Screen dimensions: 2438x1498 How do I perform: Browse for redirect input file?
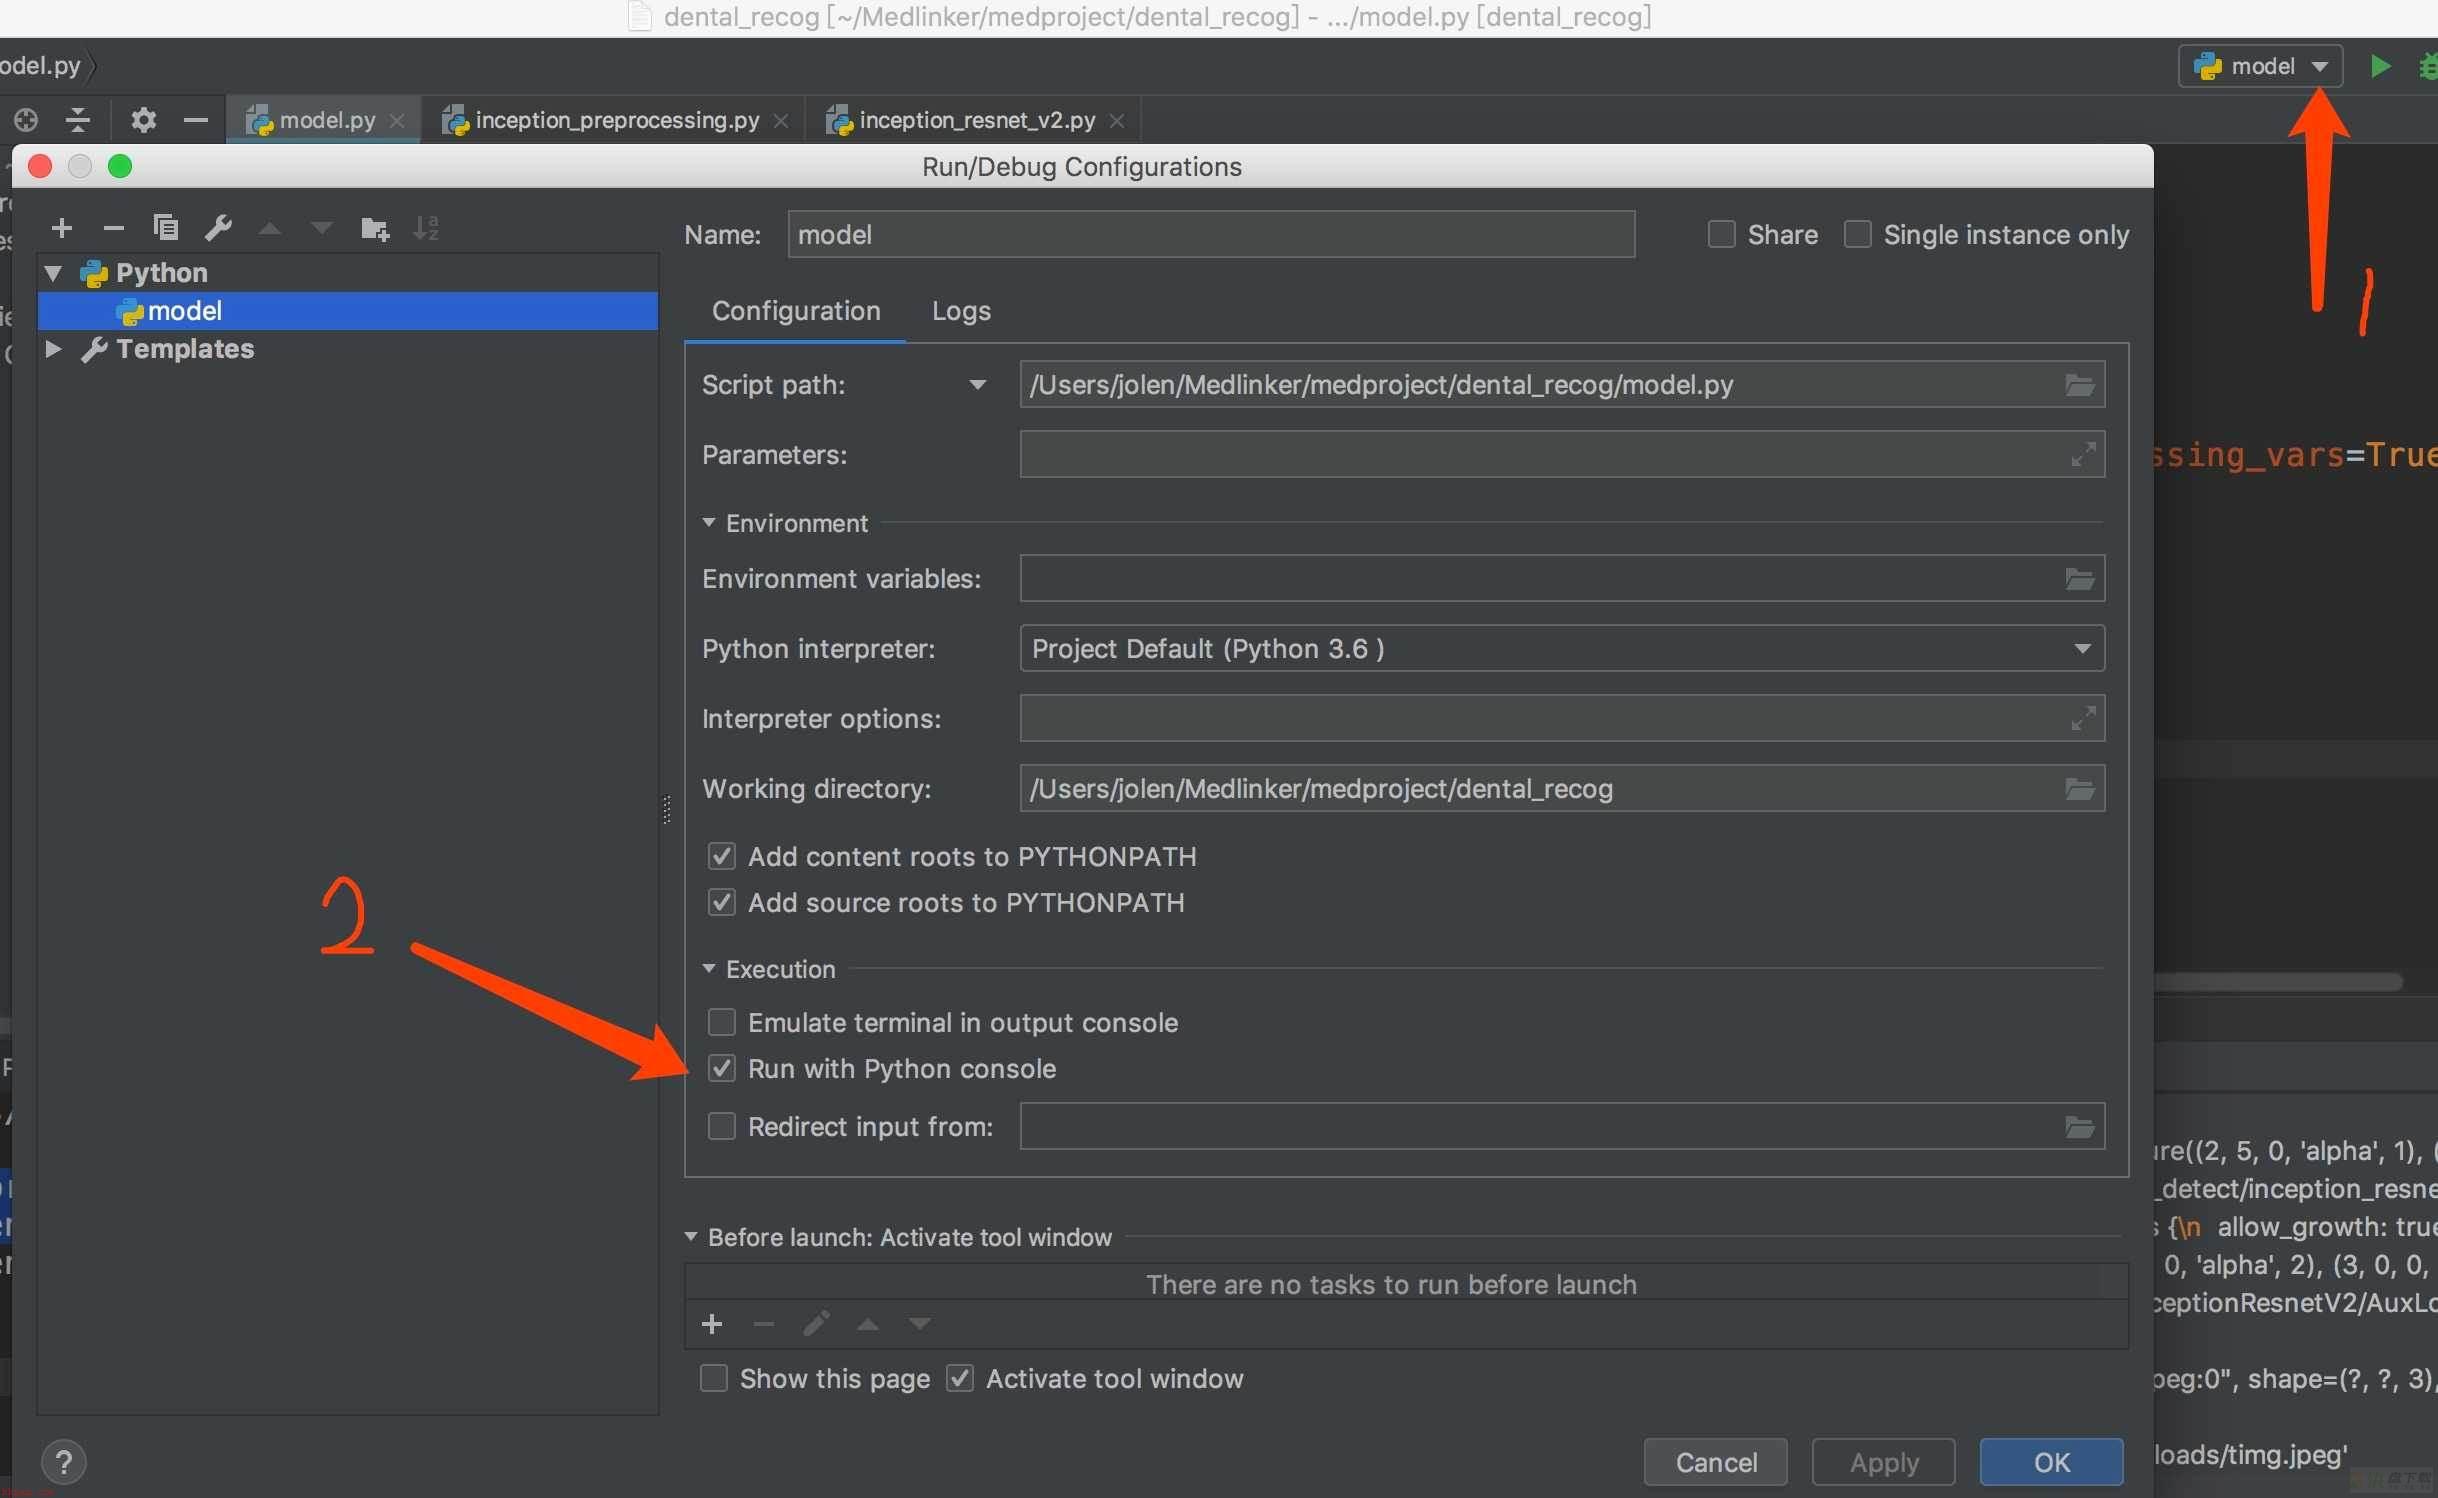coord(2080,1127)
